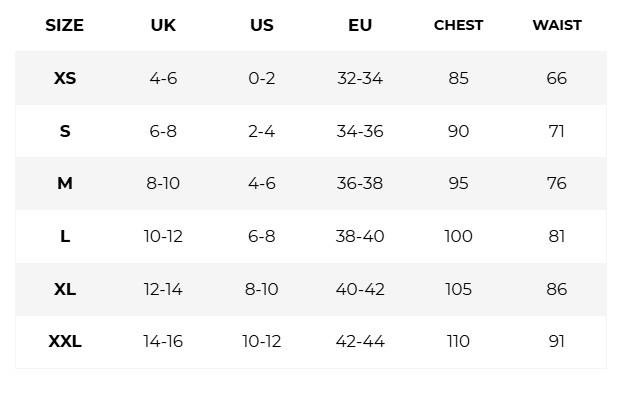Select the M size row label
619x406 pixels.
coord(65,183)
